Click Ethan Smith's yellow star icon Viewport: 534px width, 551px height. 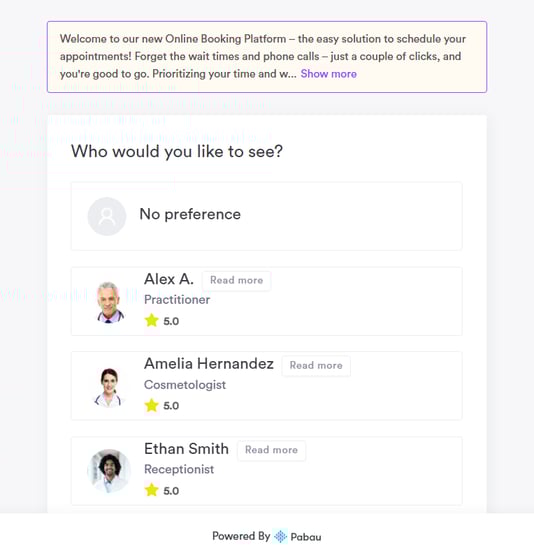[x=151, y=490]
